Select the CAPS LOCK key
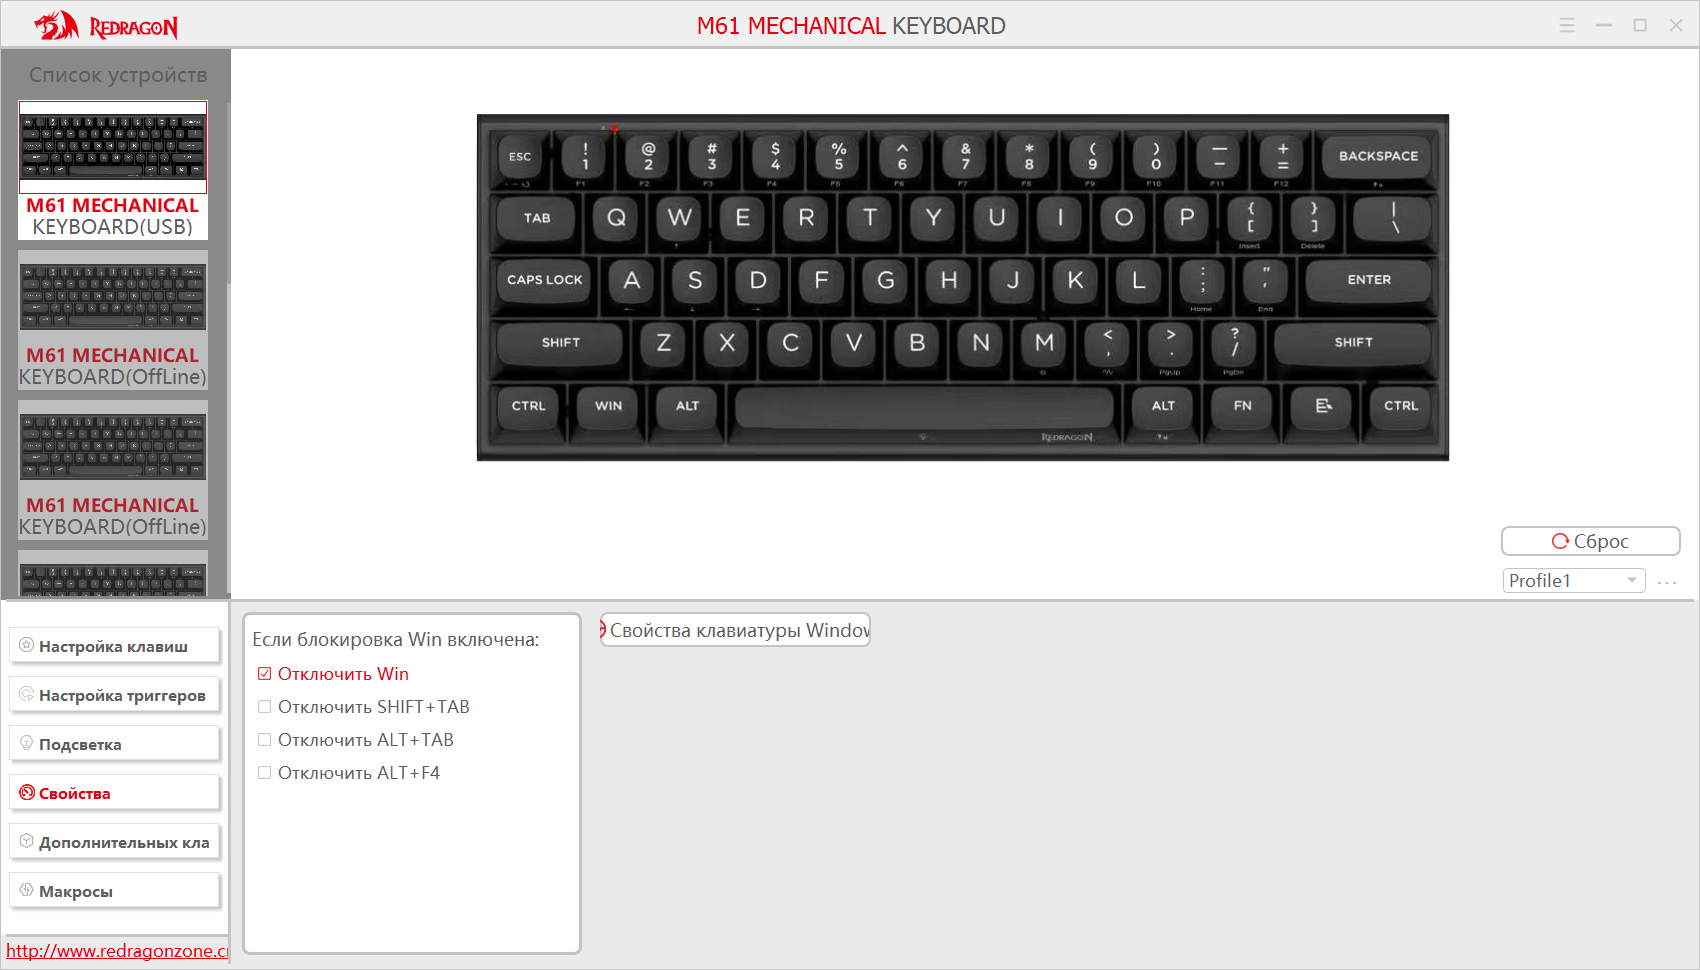Screen dimensions: 1700x970 (x=544, y=280)
